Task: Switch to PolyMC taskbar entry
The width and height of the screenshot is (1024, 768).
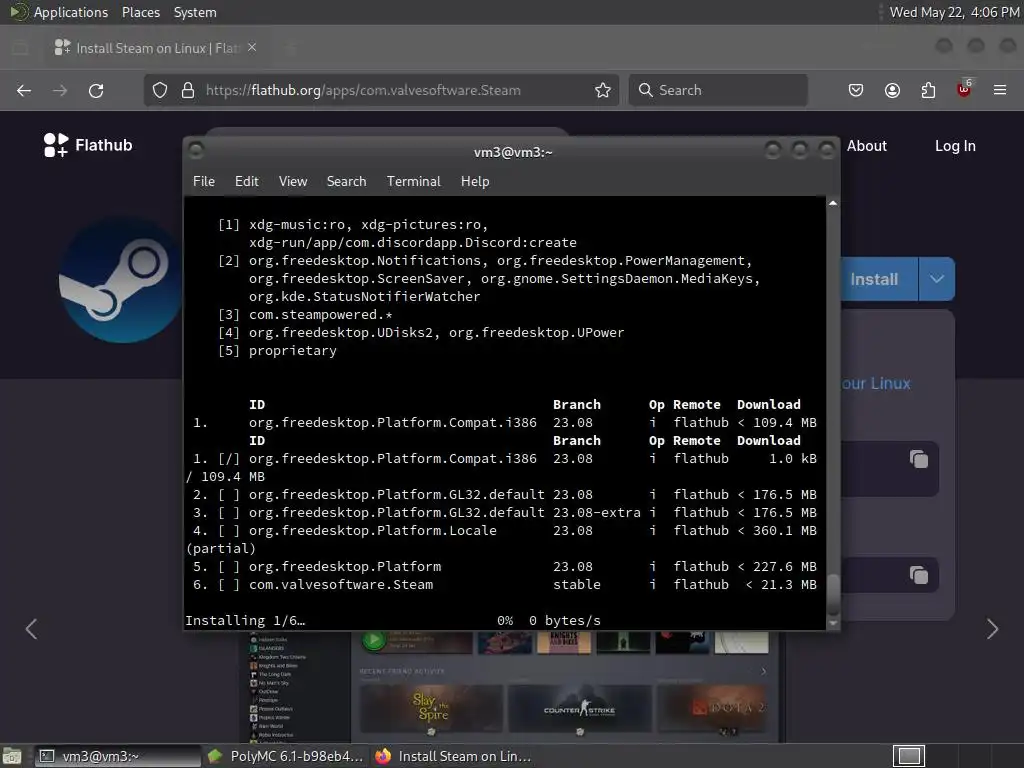Action: [285, 756]
